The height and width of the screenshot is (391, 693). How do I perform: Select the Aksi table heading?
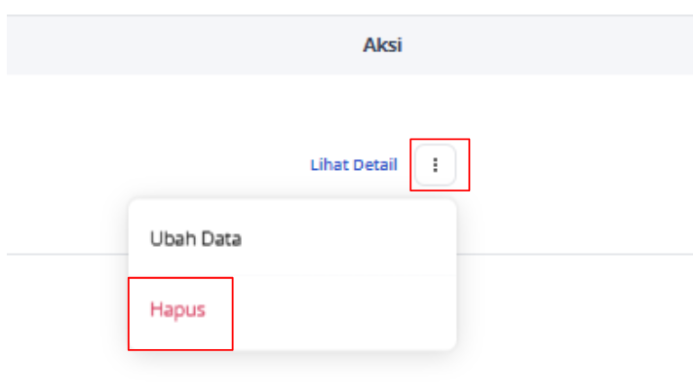coord(382,45)
